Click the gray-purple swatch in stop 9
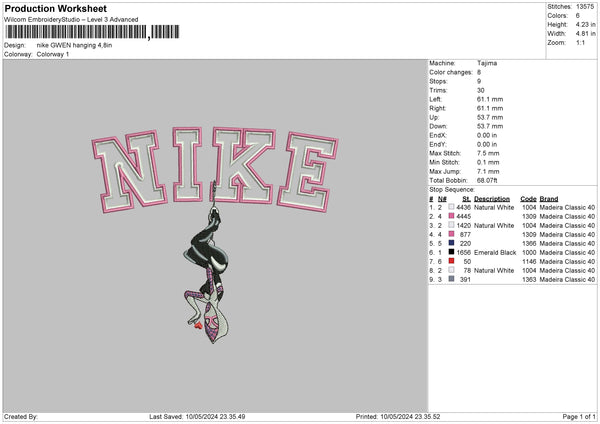 click(455, 279)
